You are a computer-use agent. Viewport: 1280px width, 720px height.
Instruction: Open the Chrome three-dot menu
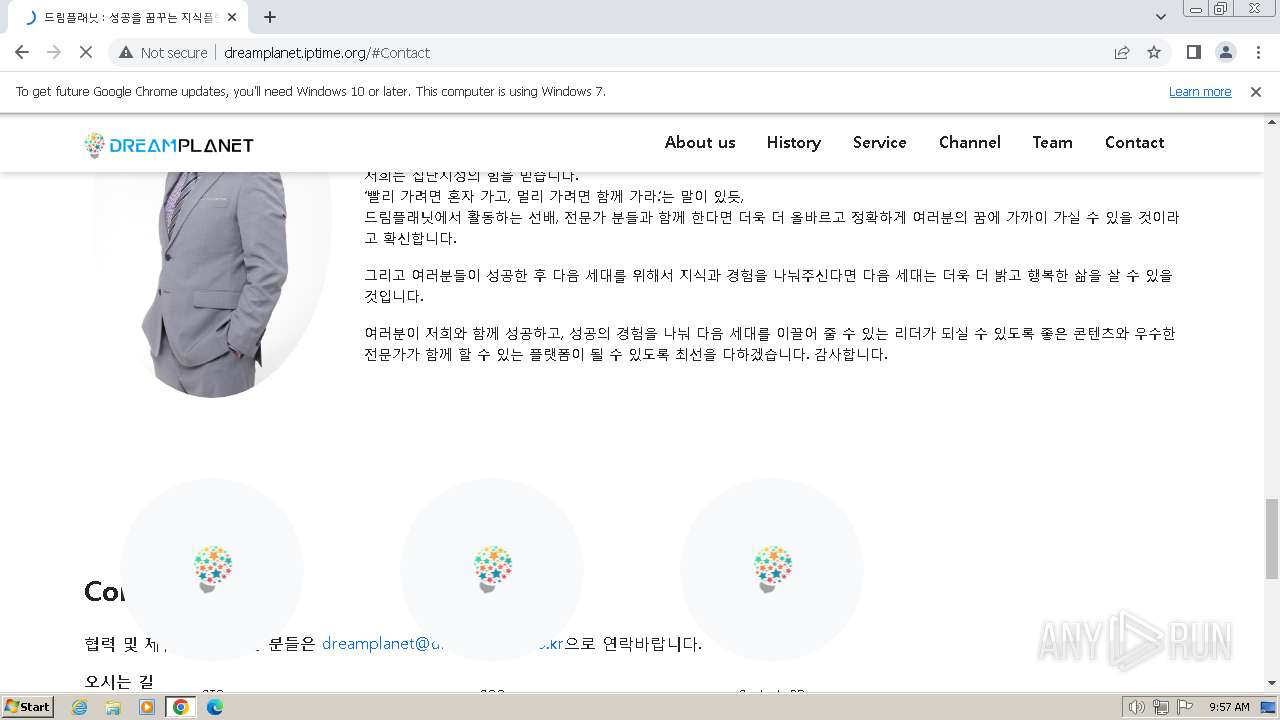(x=1258, y=52)
